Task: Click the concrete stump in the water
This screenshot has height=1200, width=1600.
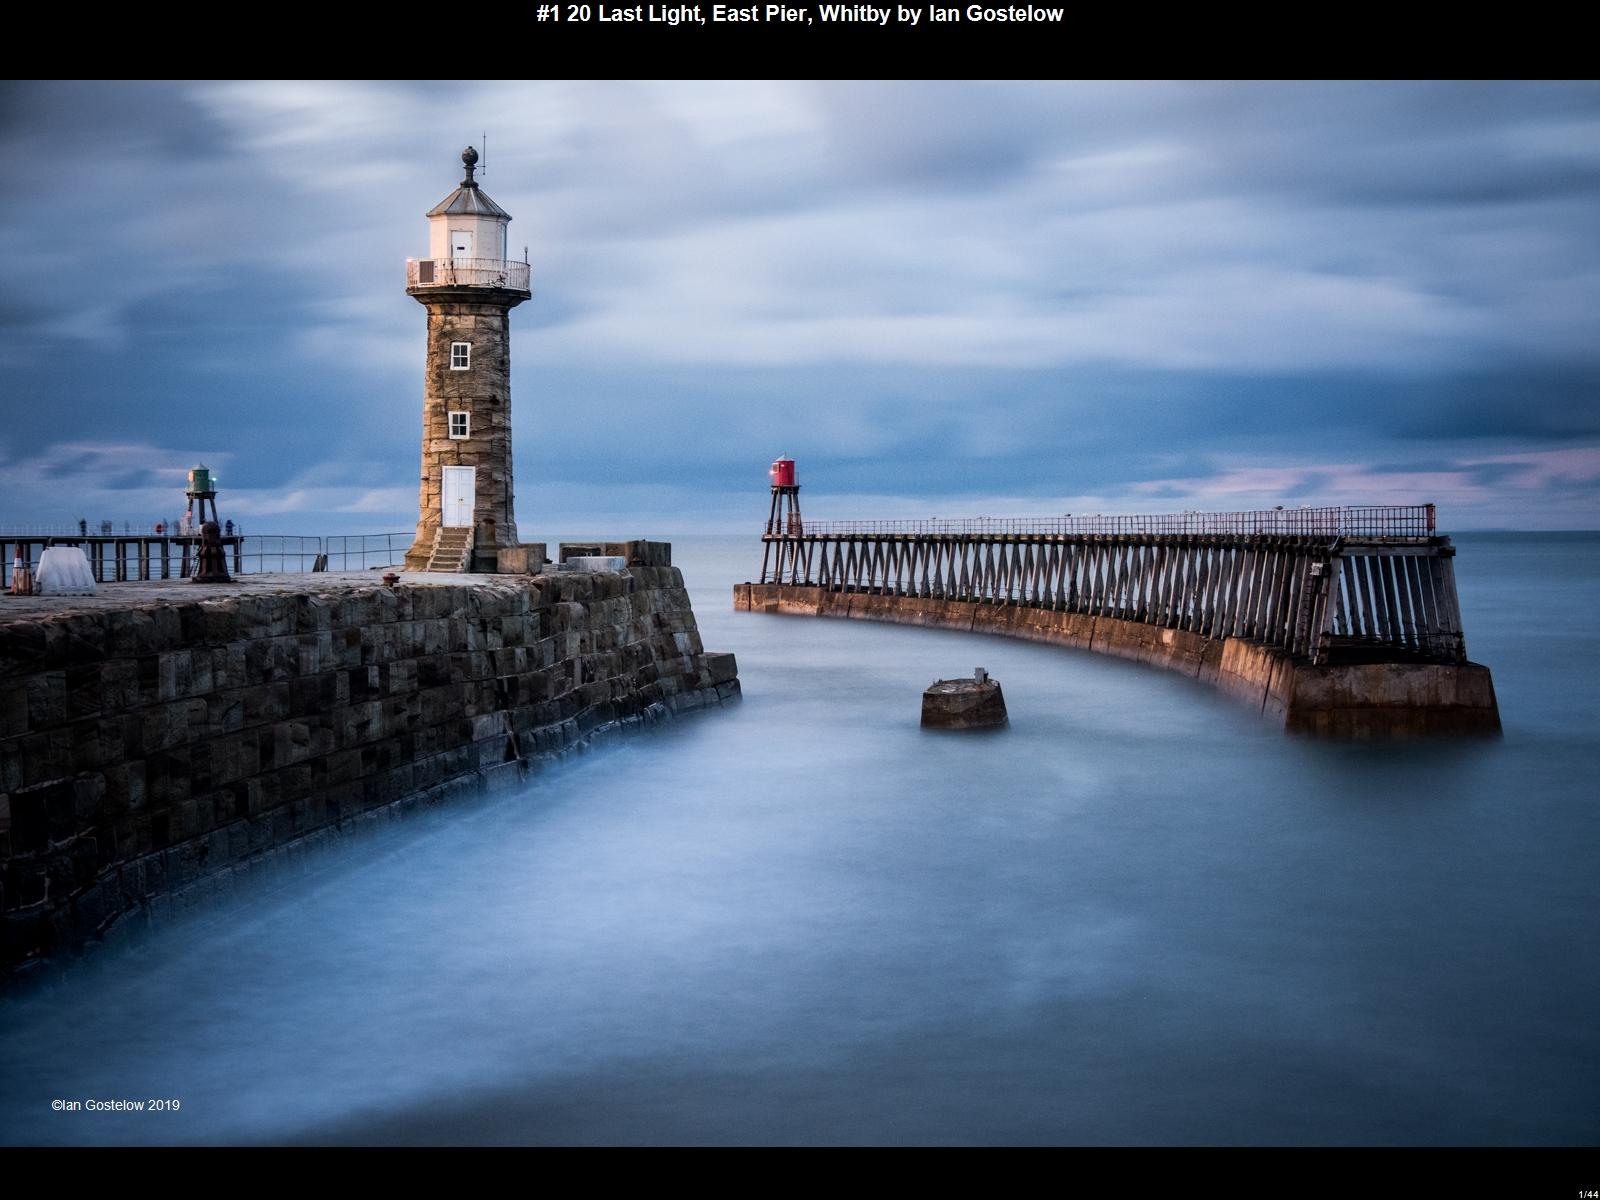Action: (964, 702)
